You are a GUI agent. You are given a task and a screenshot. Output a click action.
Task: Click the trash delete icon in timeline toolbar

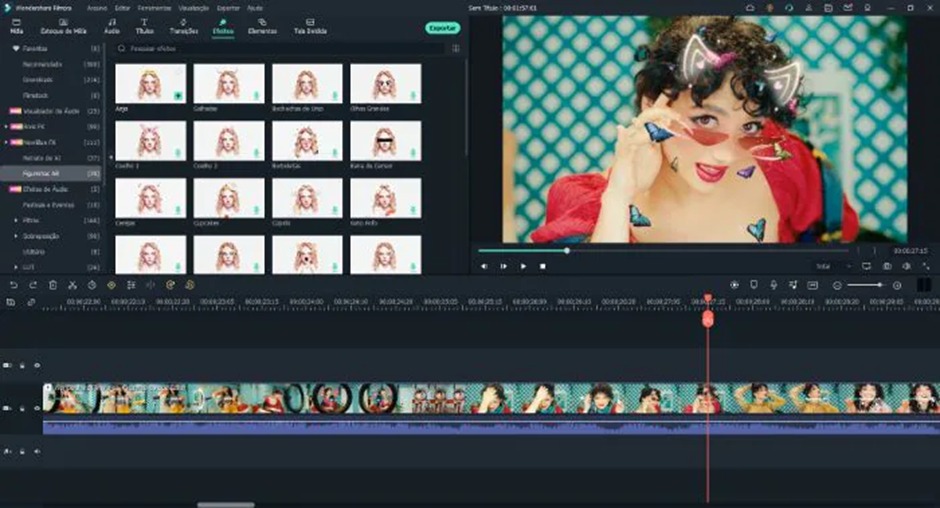53,285
